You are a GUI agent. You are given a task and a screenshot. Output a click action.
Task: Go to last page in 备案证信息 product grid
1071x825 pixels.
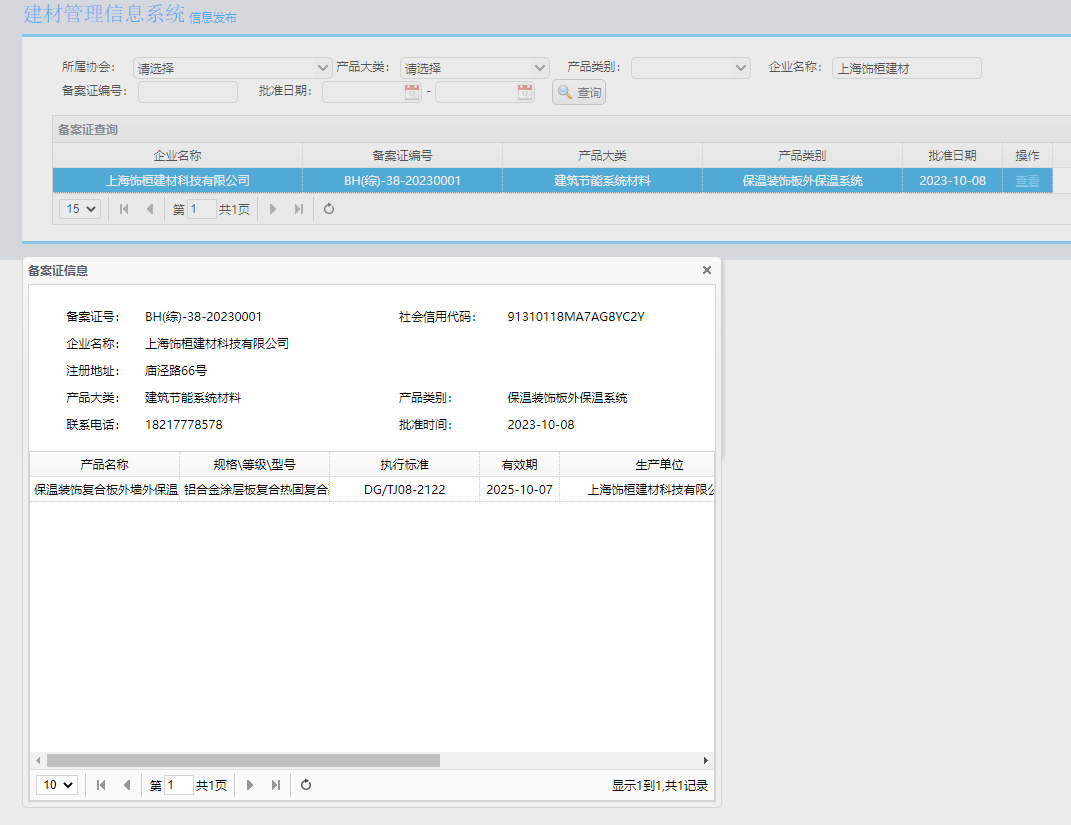(x=275, y=785)
